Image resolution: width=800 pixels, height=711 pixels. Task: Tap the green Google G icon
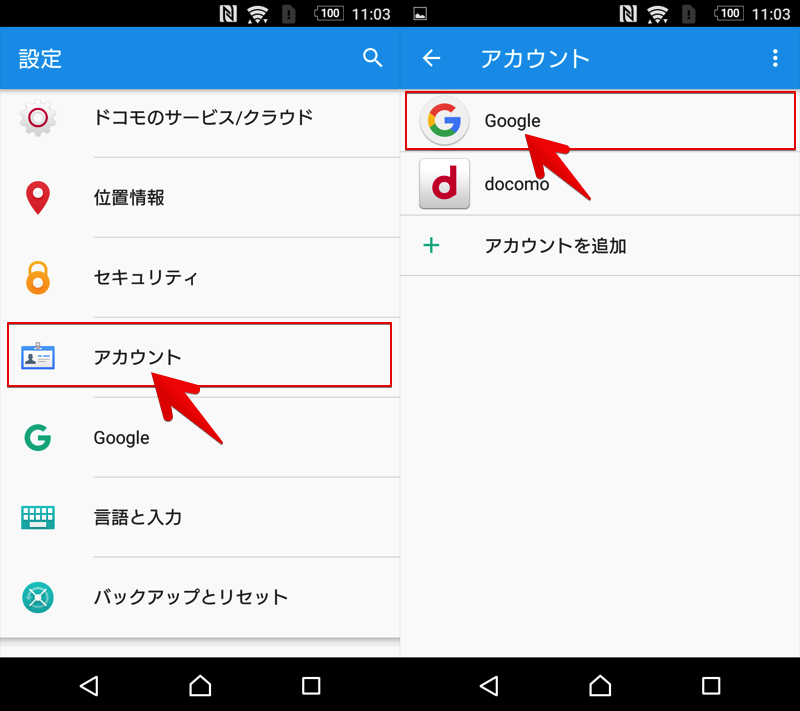pos(38,437)
